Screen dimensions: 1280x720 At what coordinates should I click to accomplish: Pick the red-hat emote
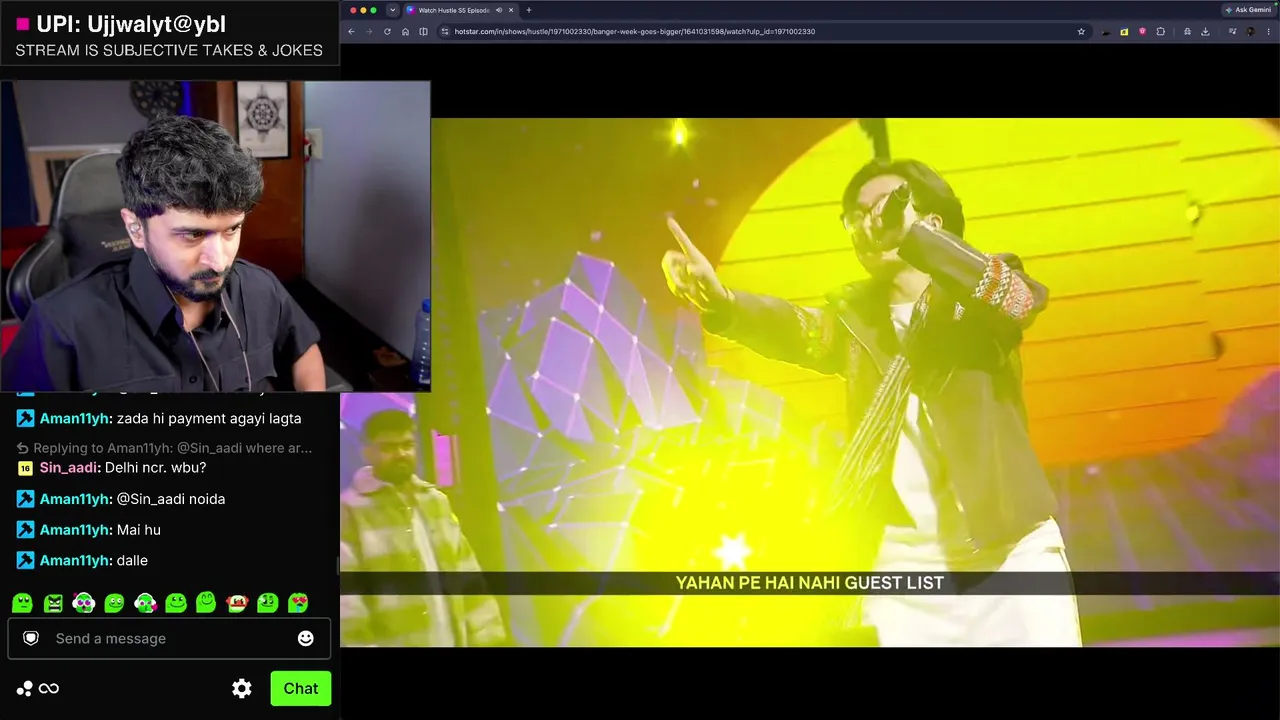point(237,603)
